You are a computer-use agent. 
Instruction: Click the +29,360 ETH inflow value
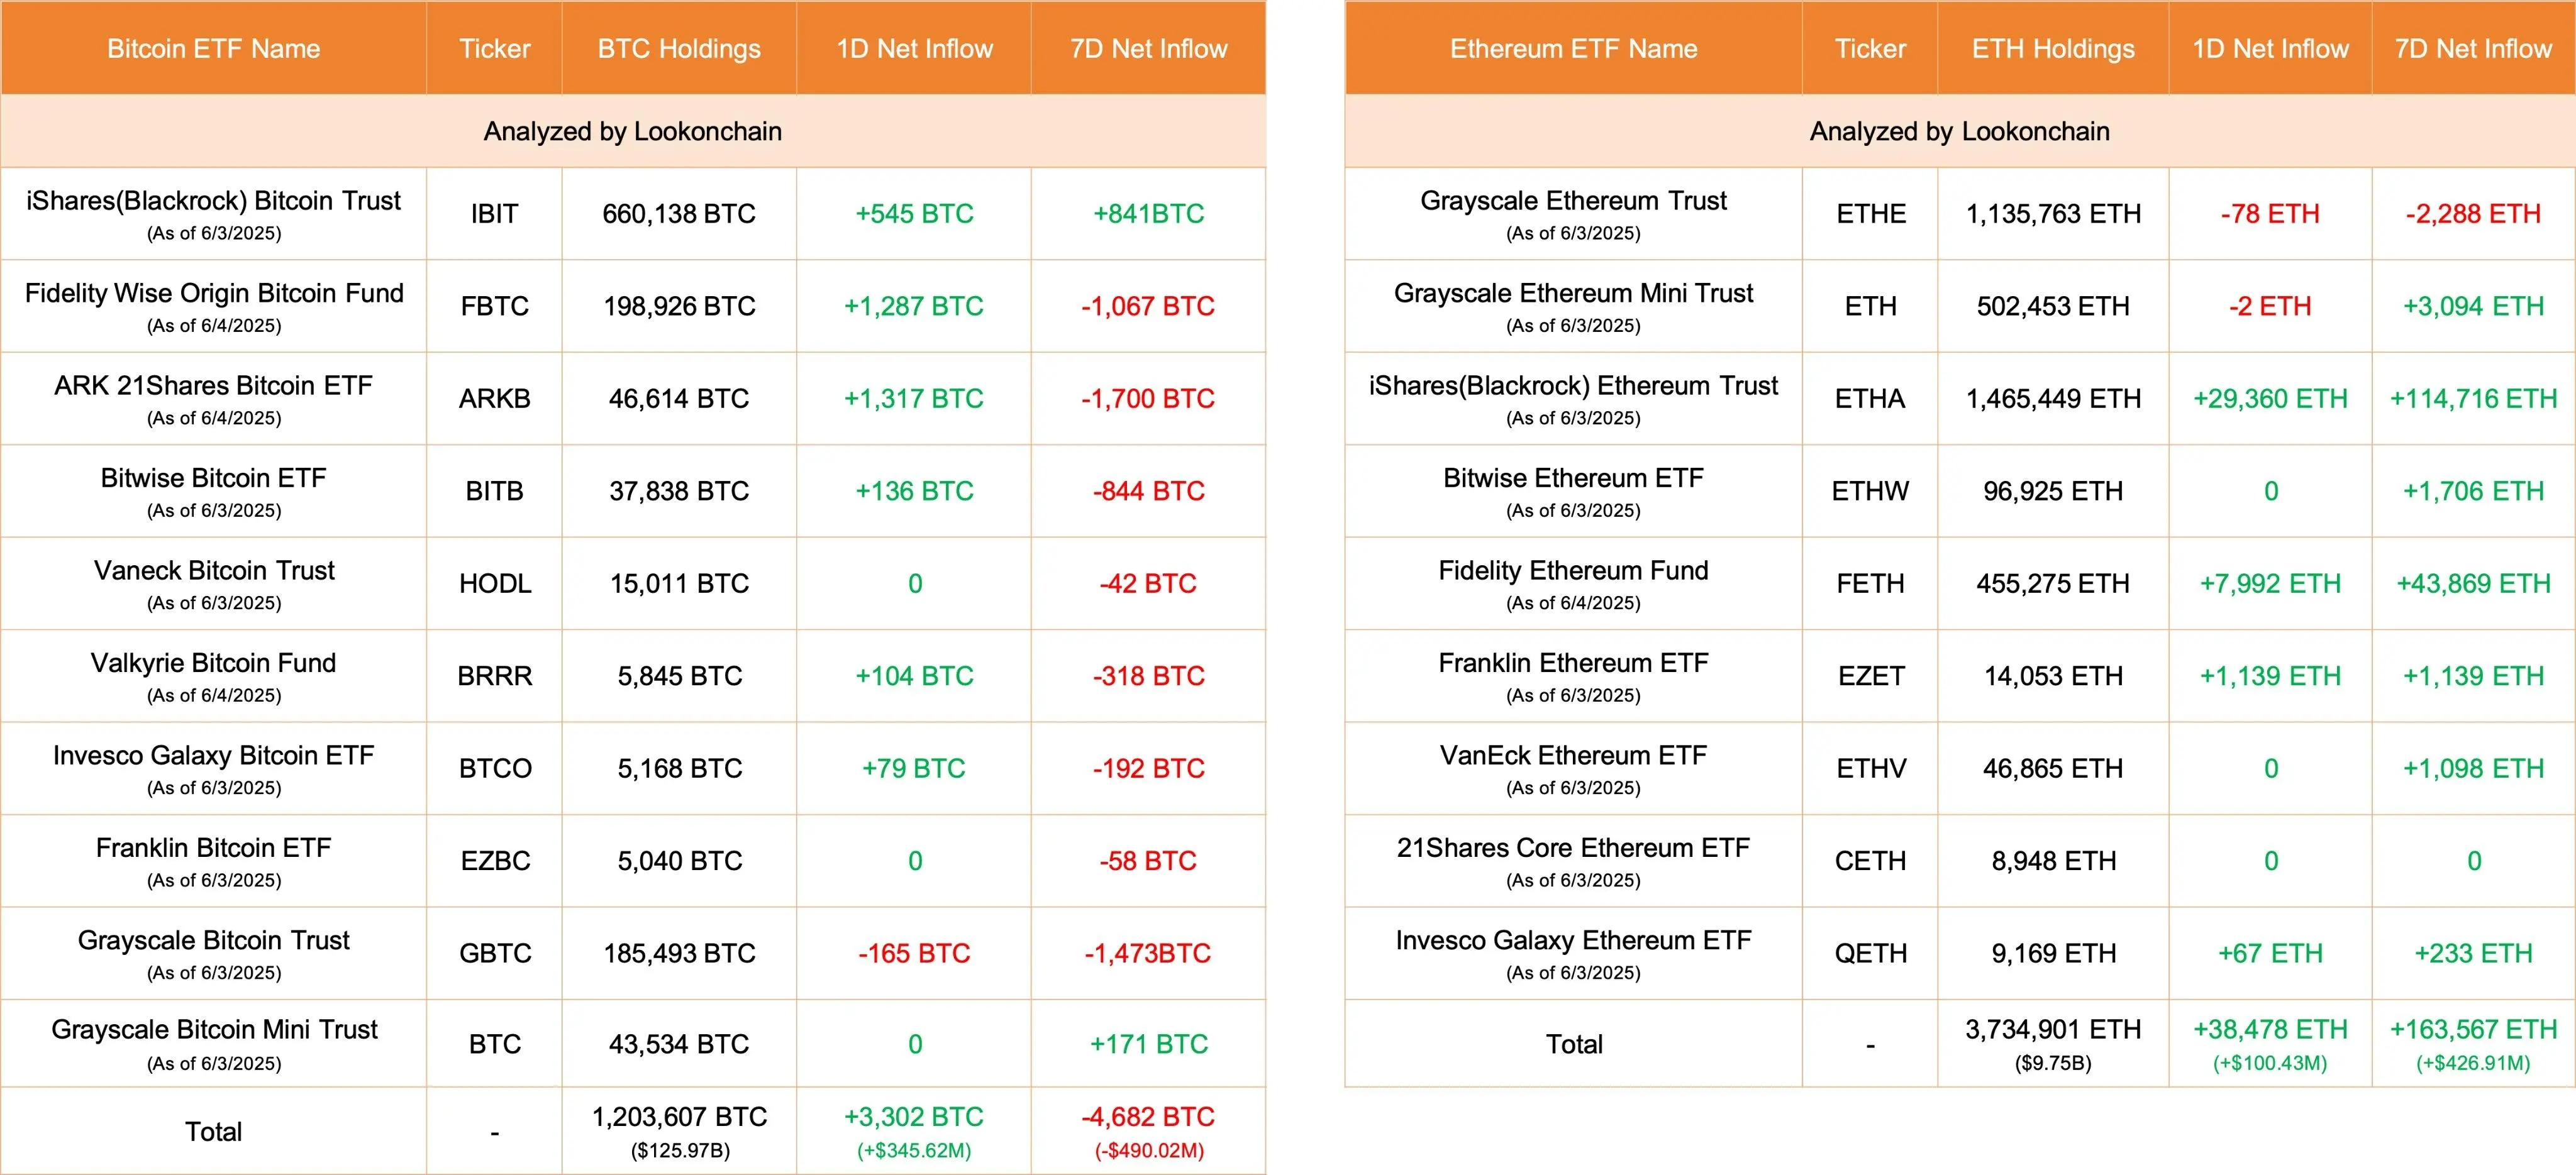coord(2270,399)
